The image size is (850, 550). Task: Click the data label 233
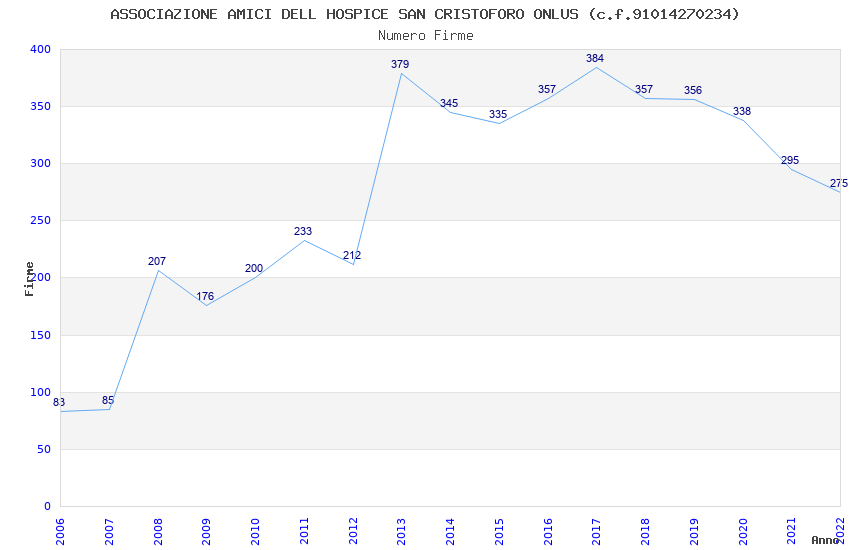tap(303, 231)
